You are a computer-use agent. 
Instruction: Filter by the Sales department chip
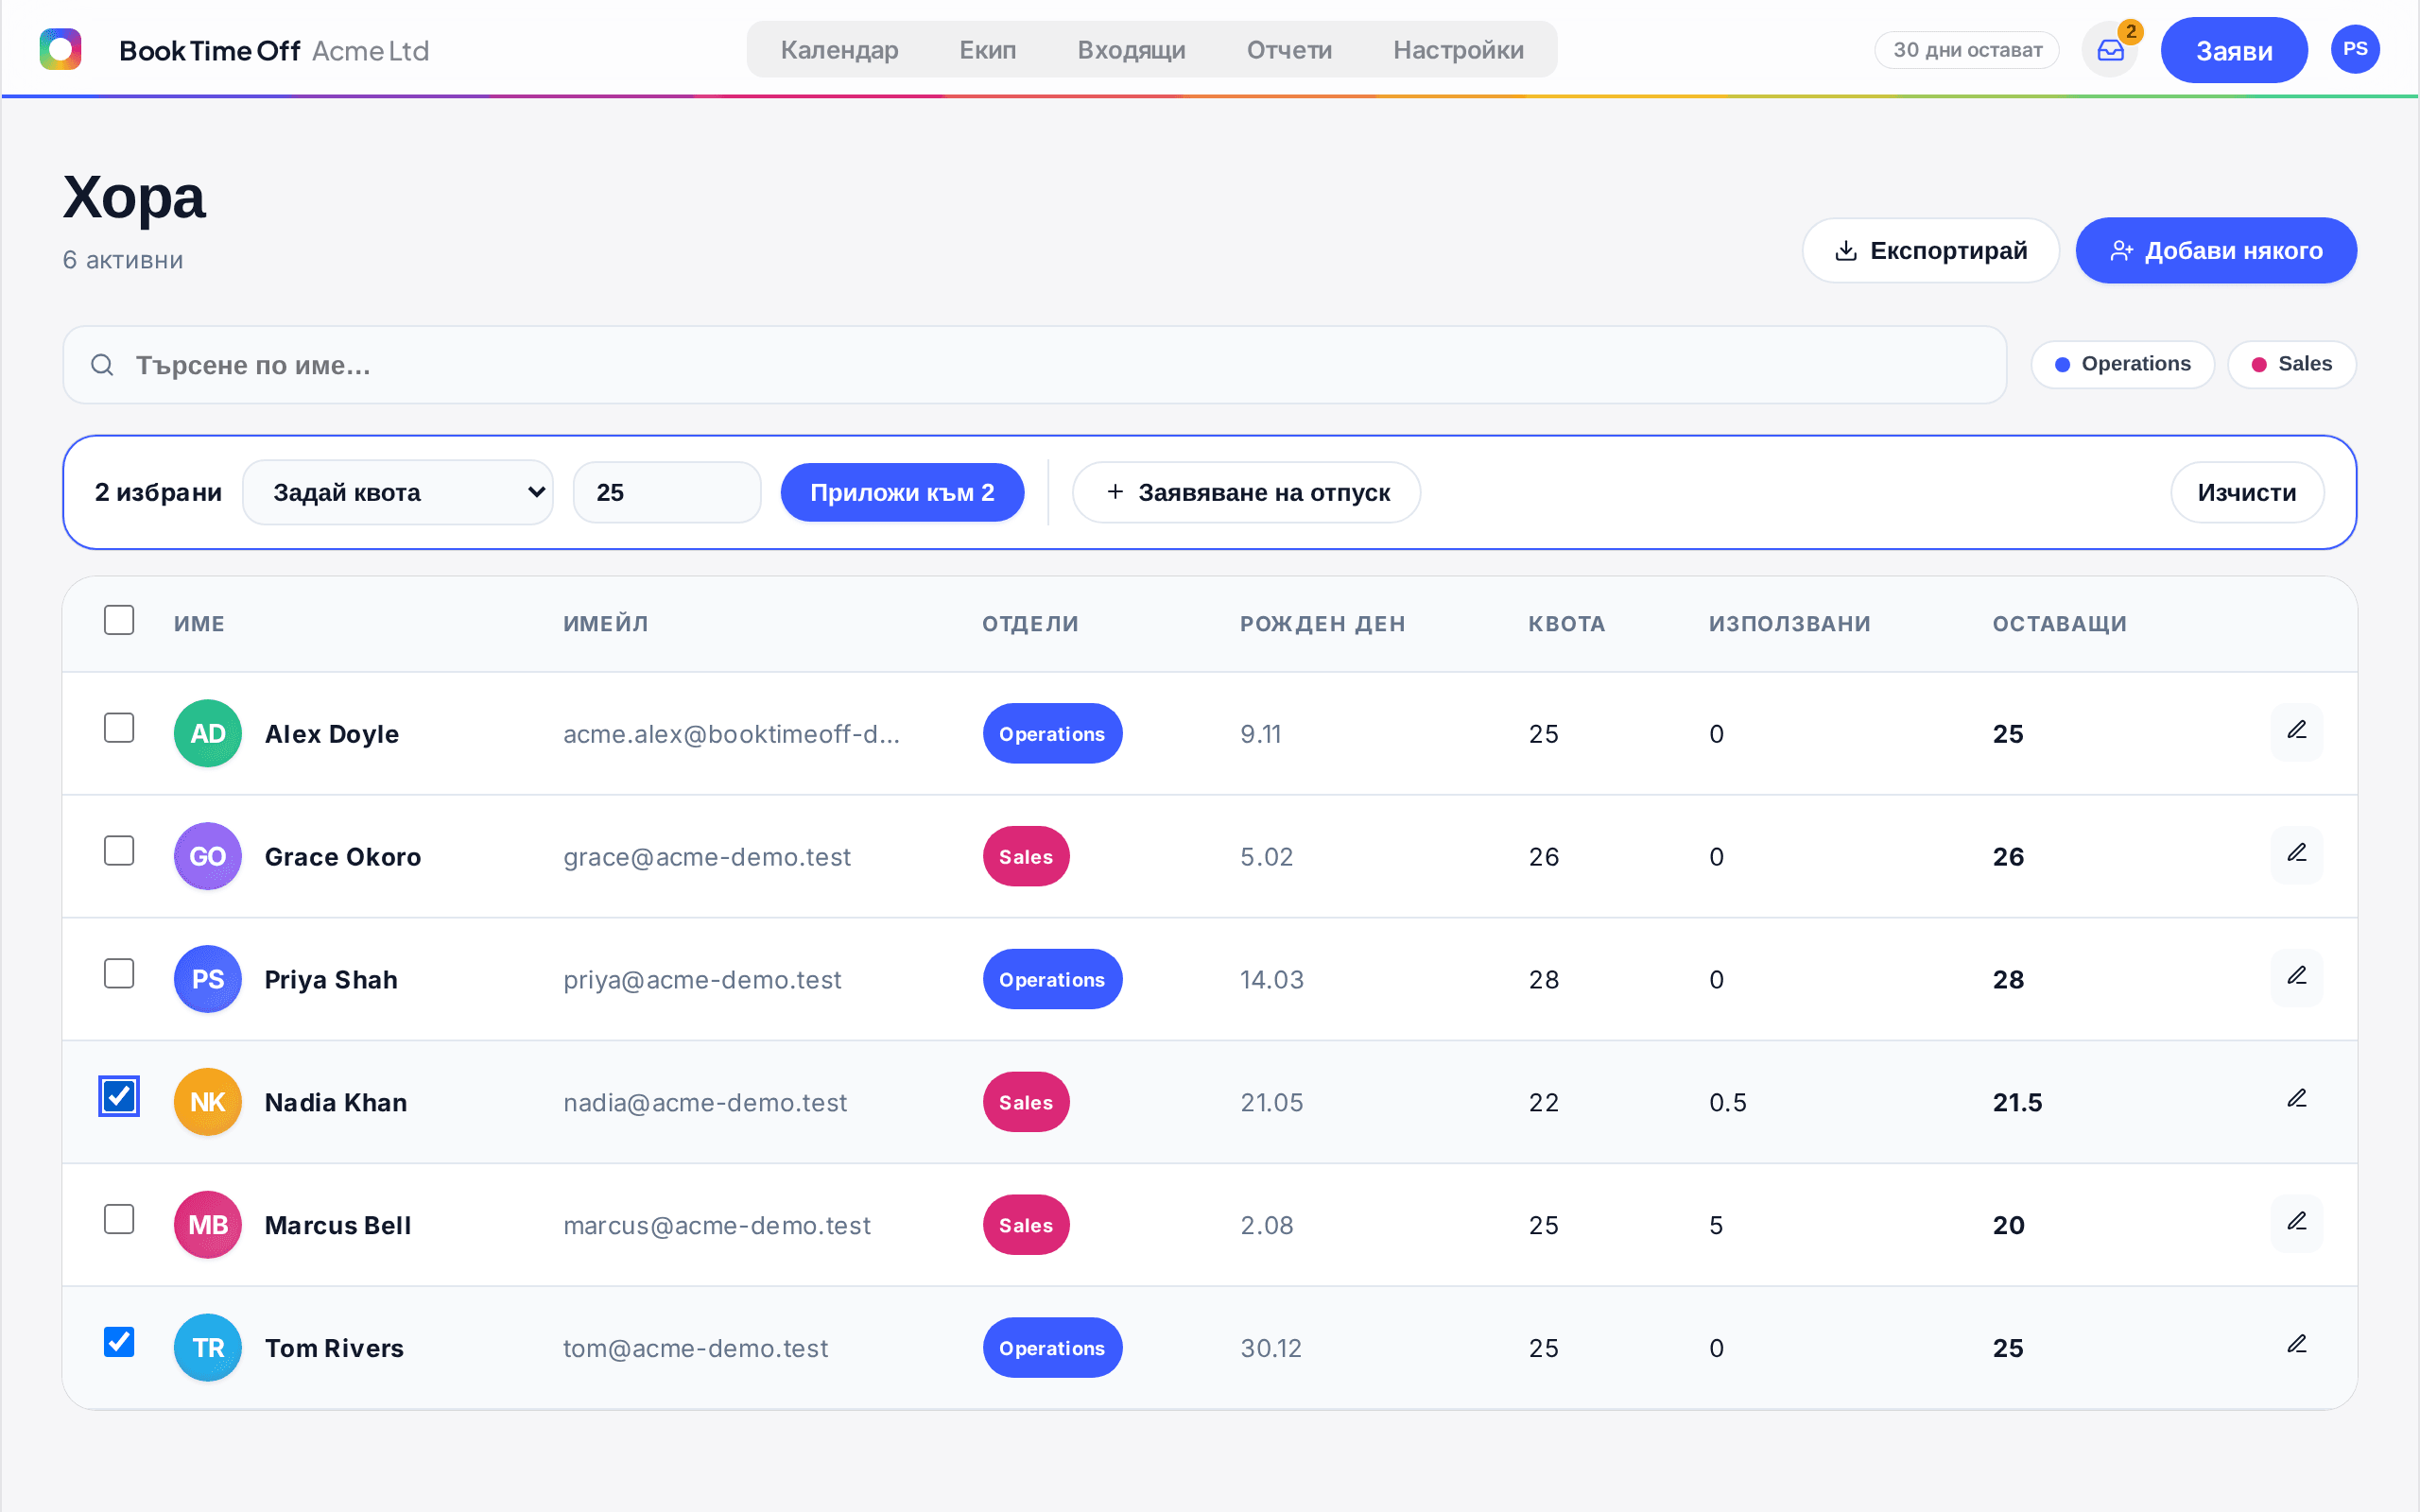[x=2291, y=364]
